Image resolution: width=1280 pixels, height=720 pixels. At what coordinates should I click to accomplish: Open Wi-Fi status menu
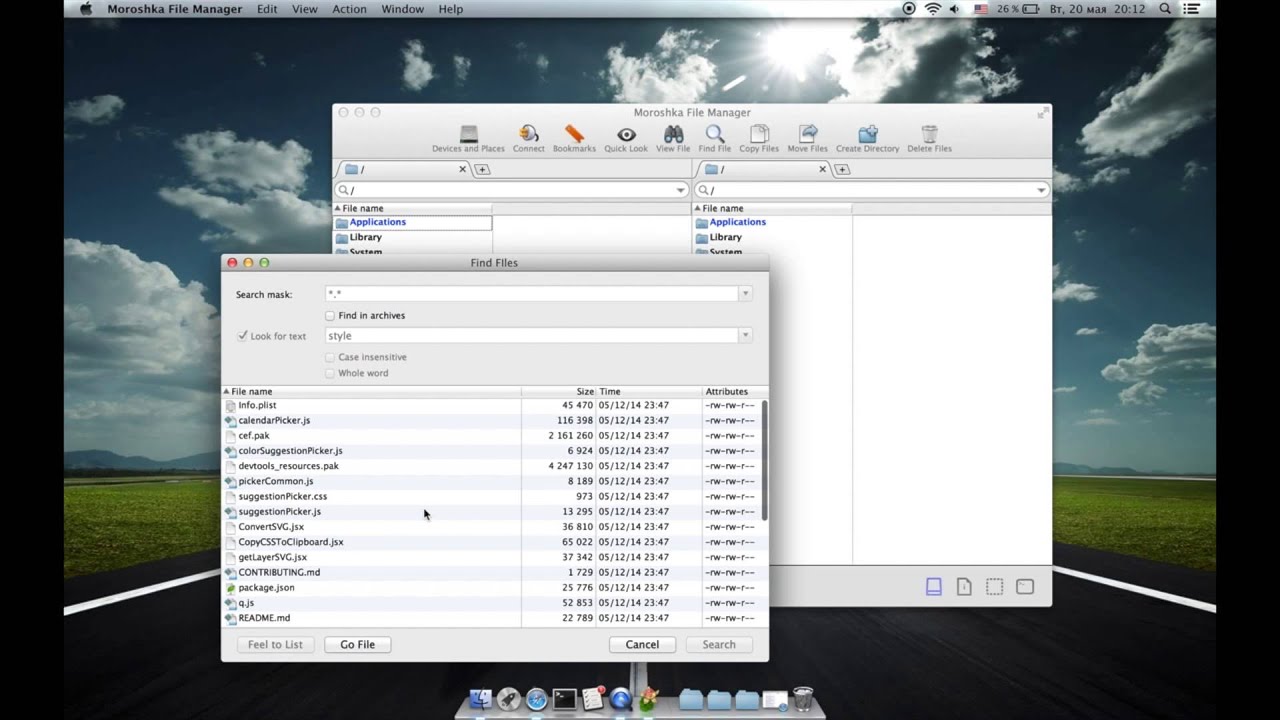932,9
